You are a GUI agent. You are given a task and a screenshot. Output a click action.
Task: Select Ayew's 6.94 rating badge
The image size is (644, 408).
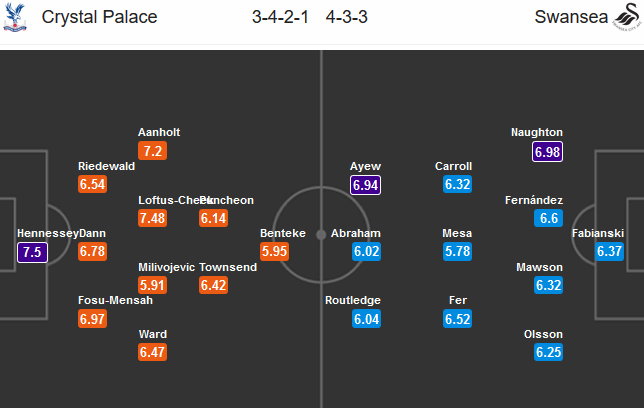pos(366,185)
